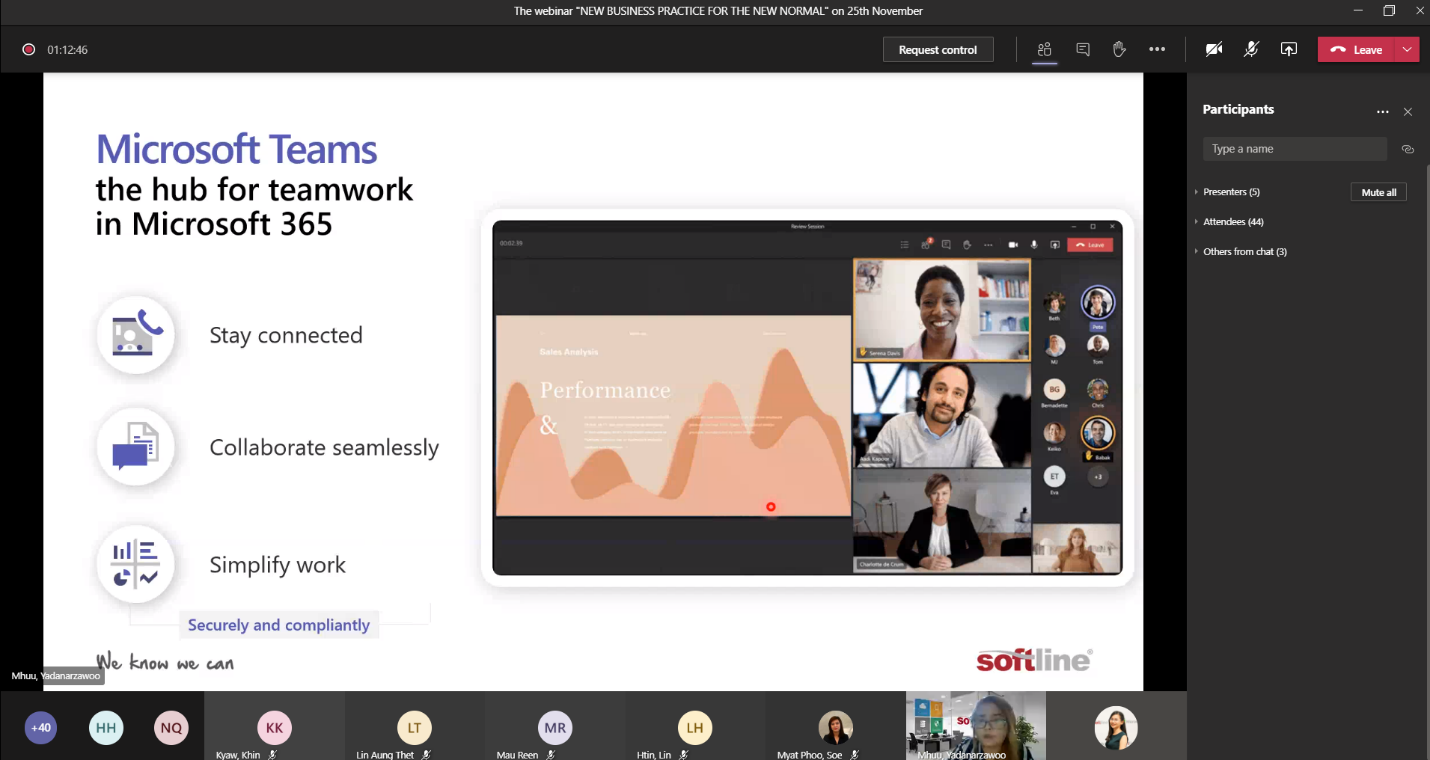Click the Microsoft Teams slide title

236,149
